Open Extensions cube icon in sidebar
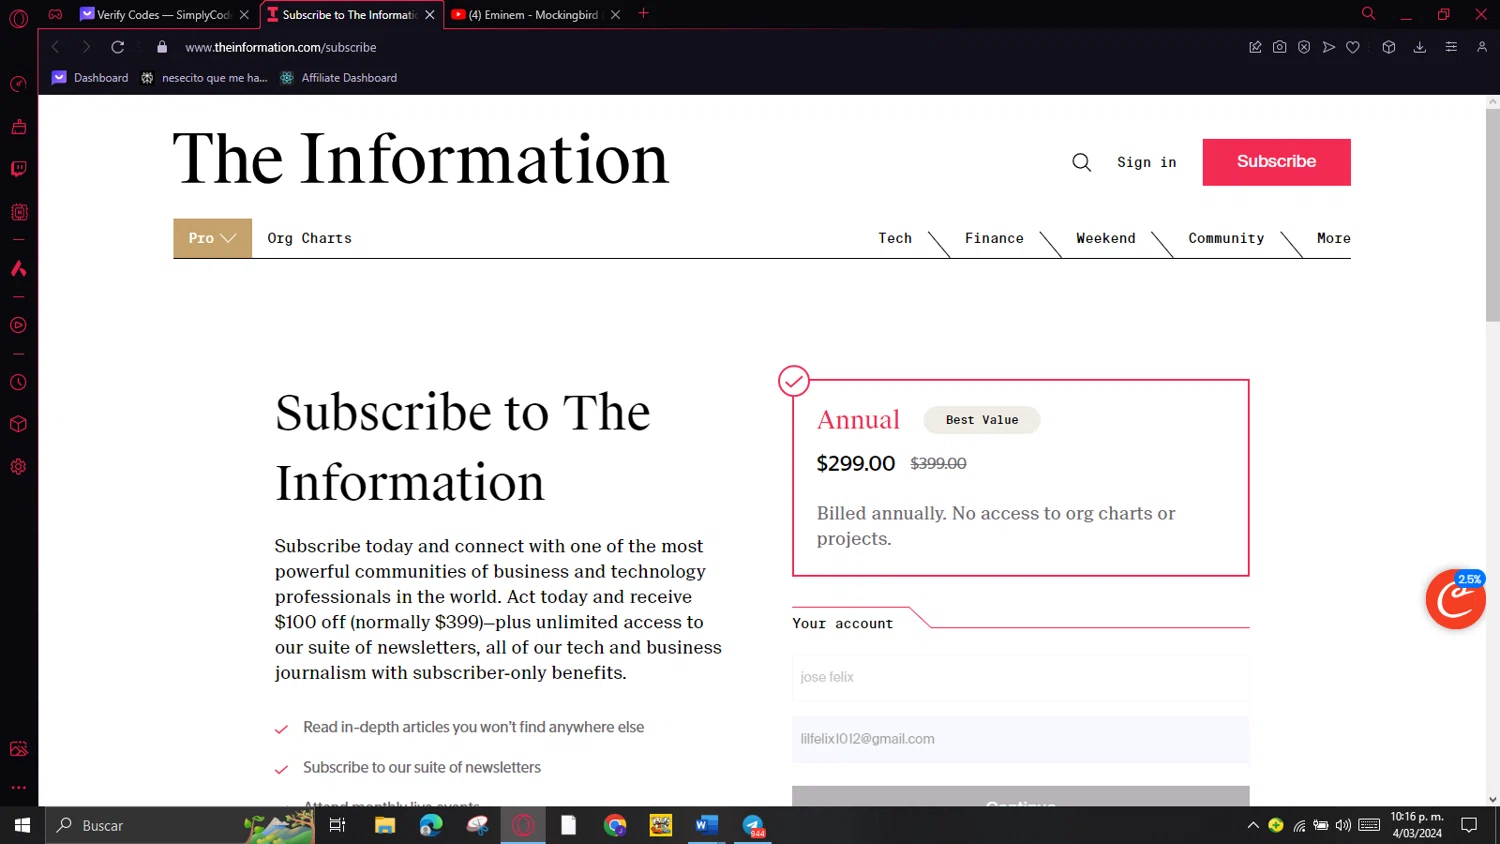Screen dimensions: 1500x844 (18, 424)
